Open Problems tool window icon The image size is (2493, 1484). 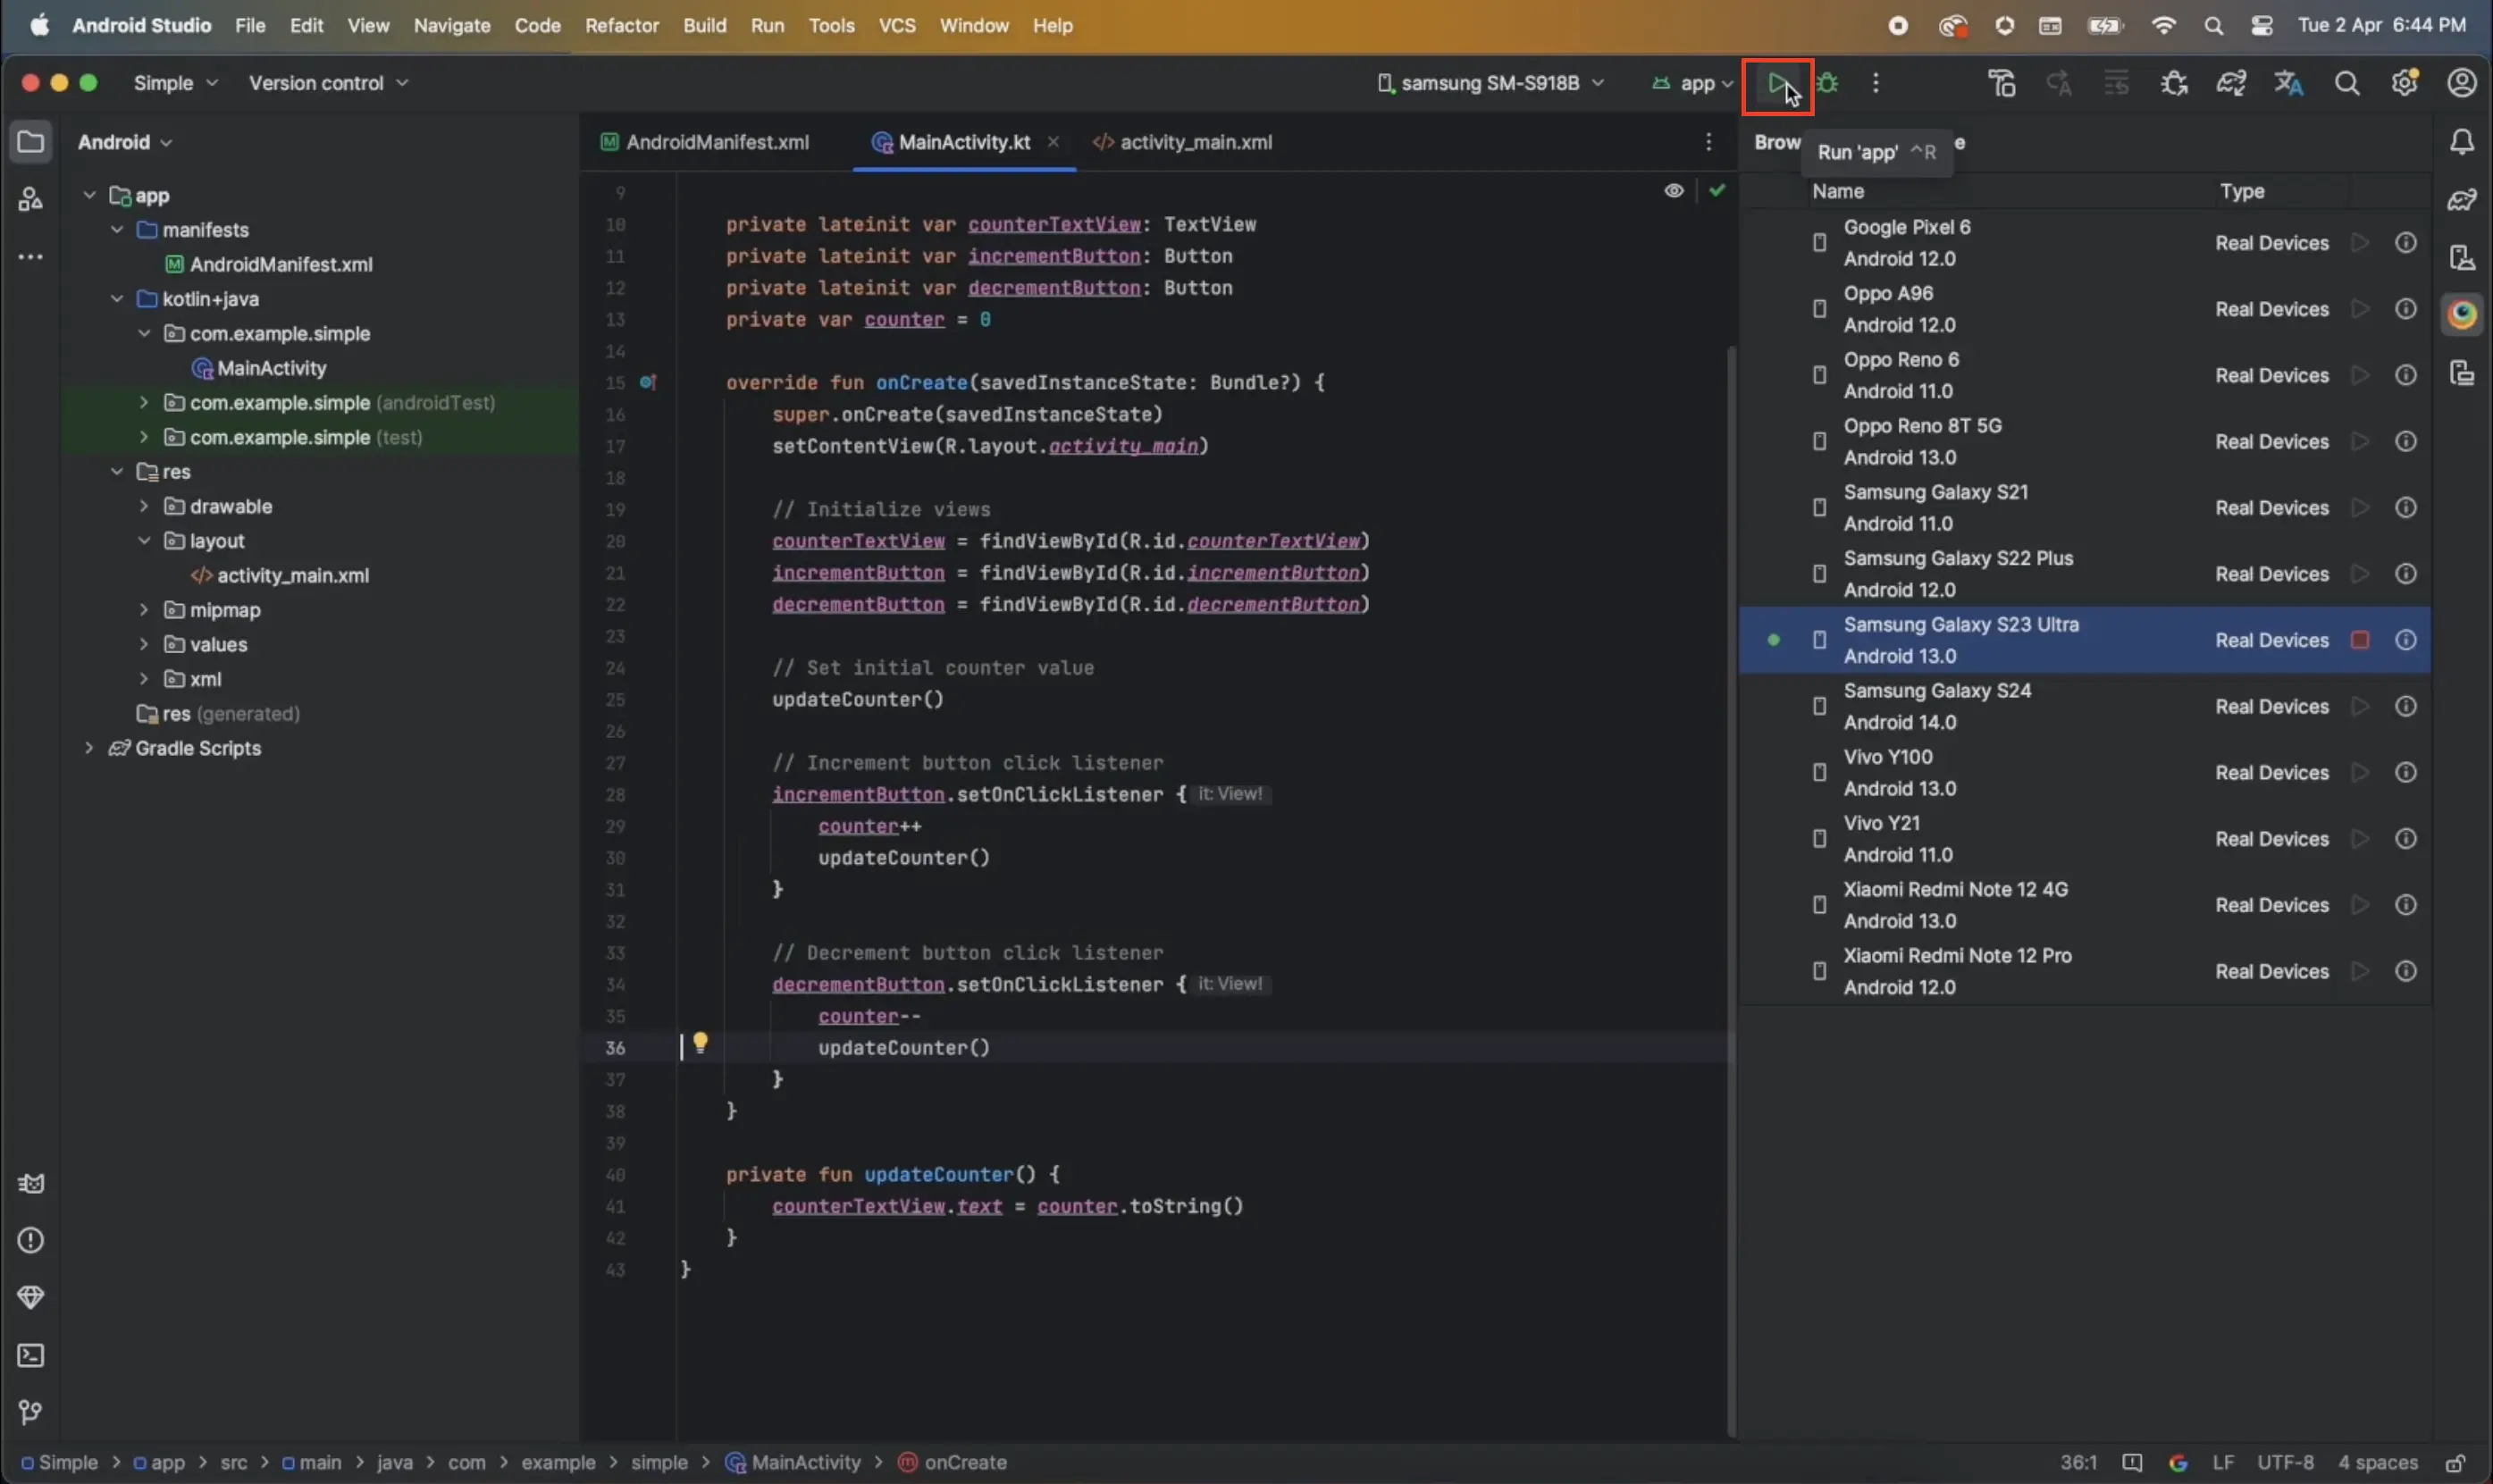tap(31, 1240)
